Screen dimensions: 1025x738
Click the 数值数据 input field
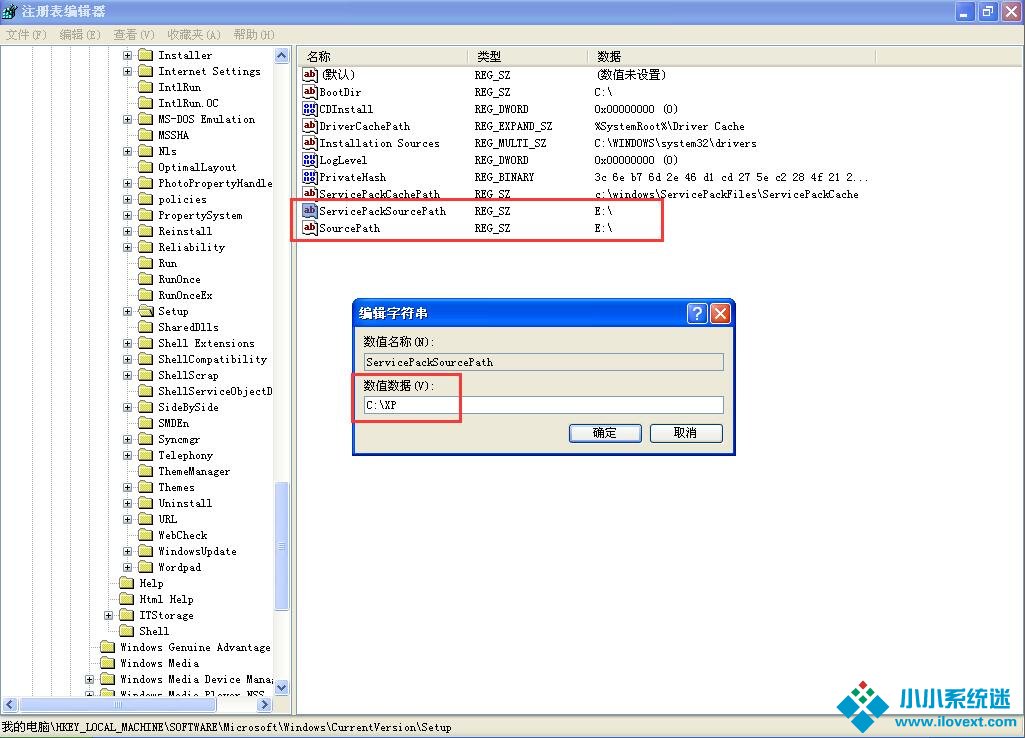click(544, 405)
